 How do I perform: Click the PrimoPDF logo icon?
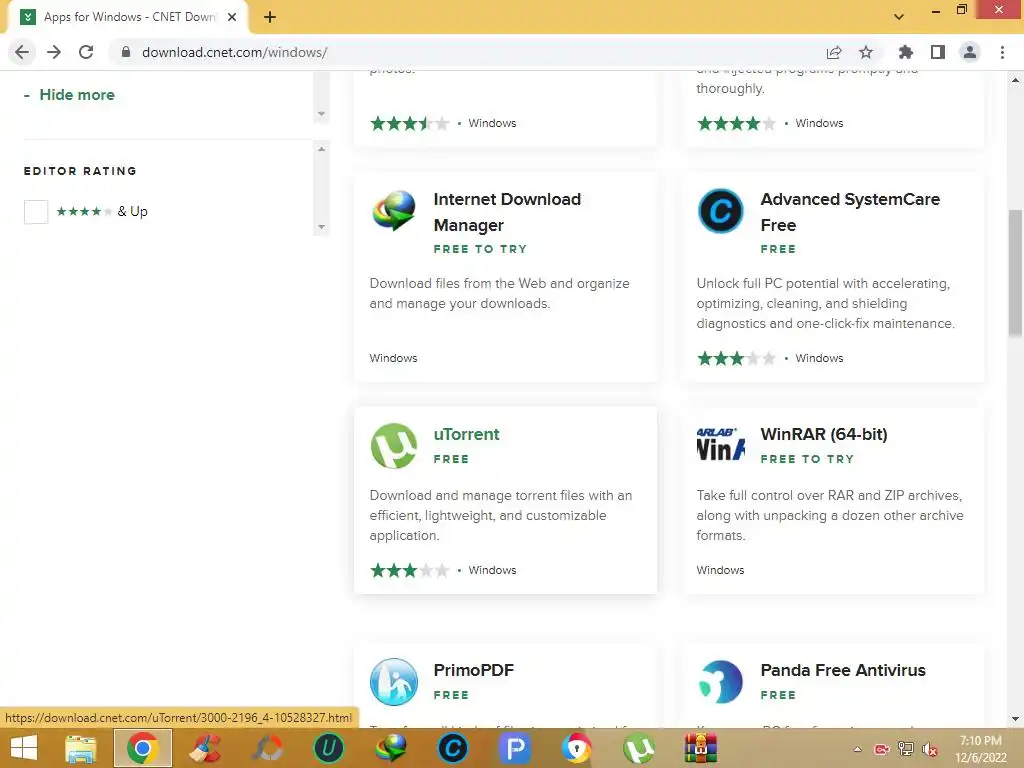coord(394,682)
